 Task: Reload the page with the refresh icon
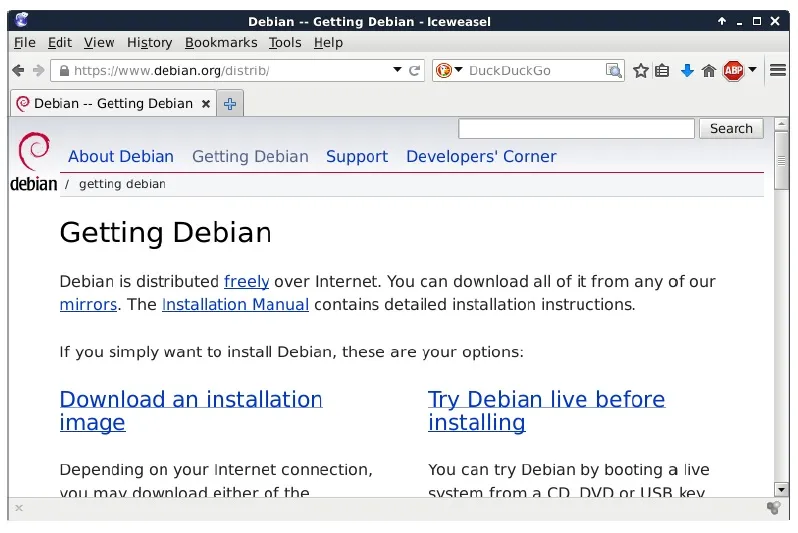(x=414, y=70)
